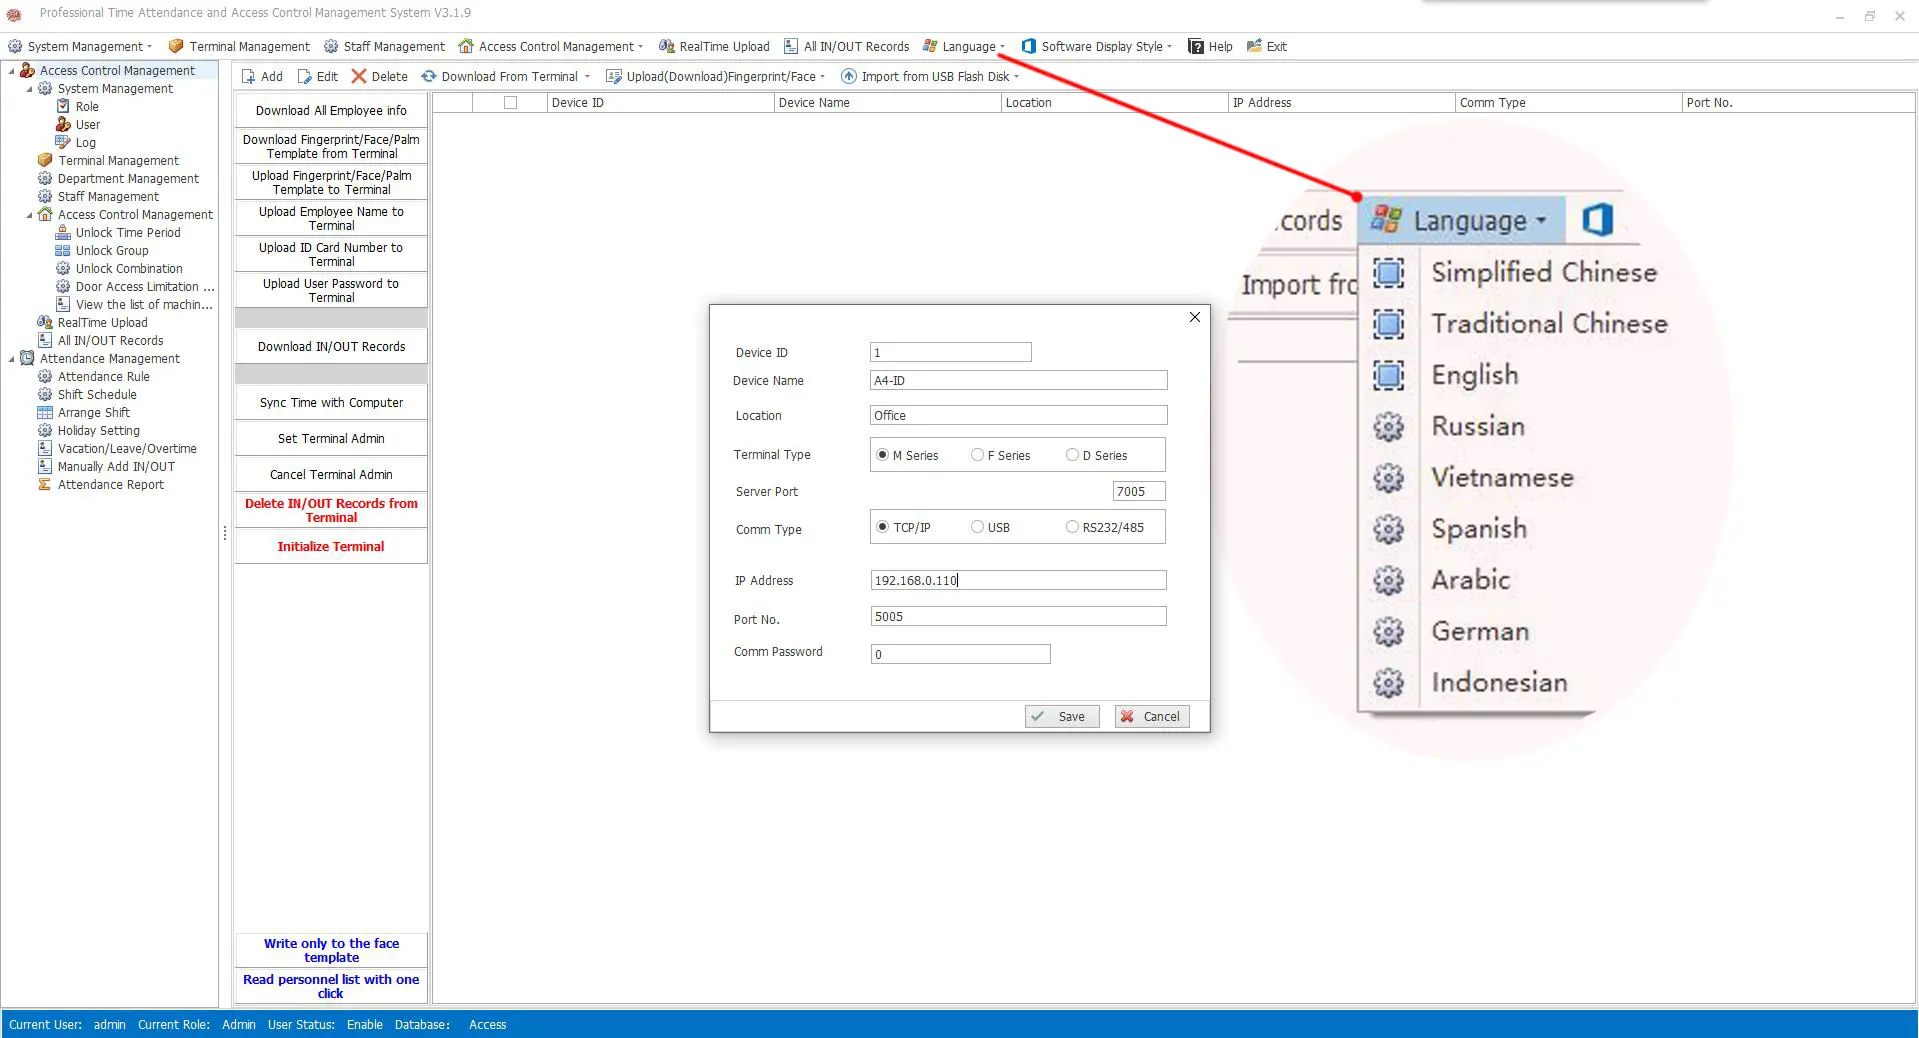The width and height of the screenshot is (1919, 1038).
Task: Save the device settings dialog
Action: pyautogui.click(x=1061, y=716)
